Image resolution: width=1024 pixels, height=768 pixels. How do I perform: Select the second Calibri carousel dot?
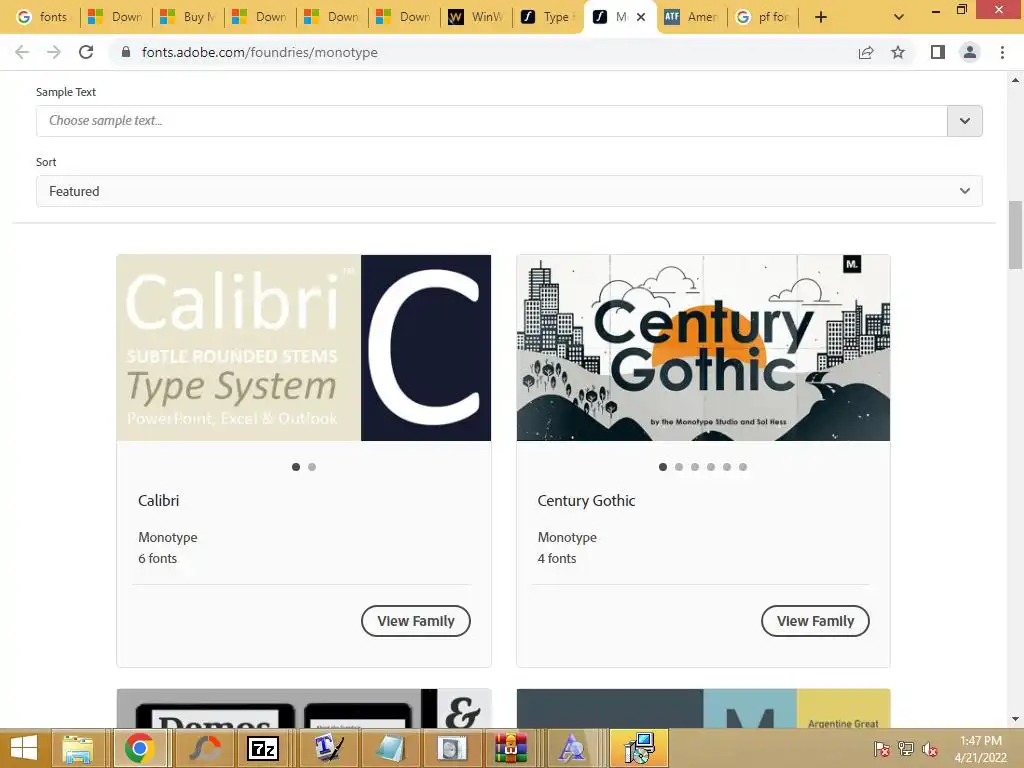[x=312, y=467]
